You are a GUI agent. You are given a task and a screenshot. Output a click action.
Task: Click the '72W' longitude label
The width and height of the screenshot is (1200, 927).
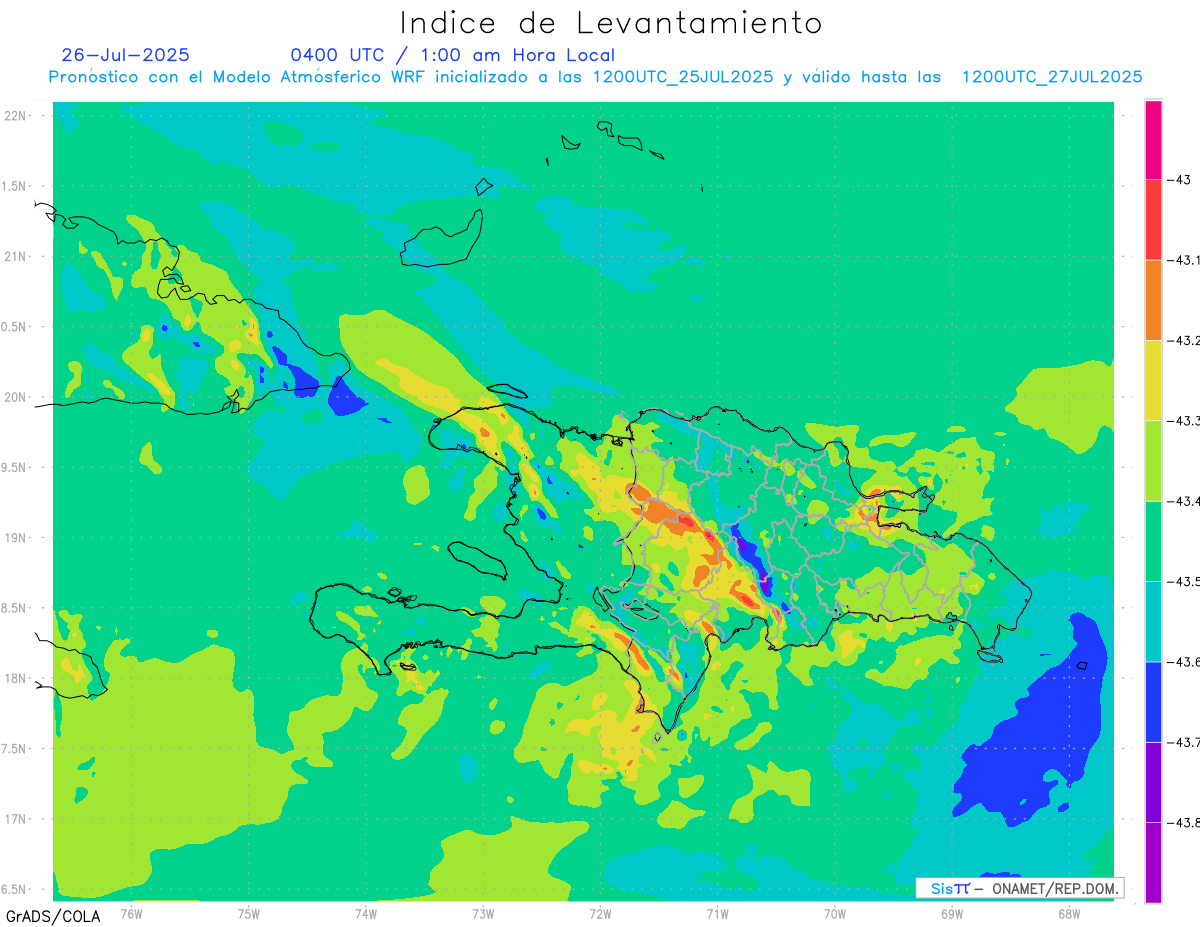(600, 913)
